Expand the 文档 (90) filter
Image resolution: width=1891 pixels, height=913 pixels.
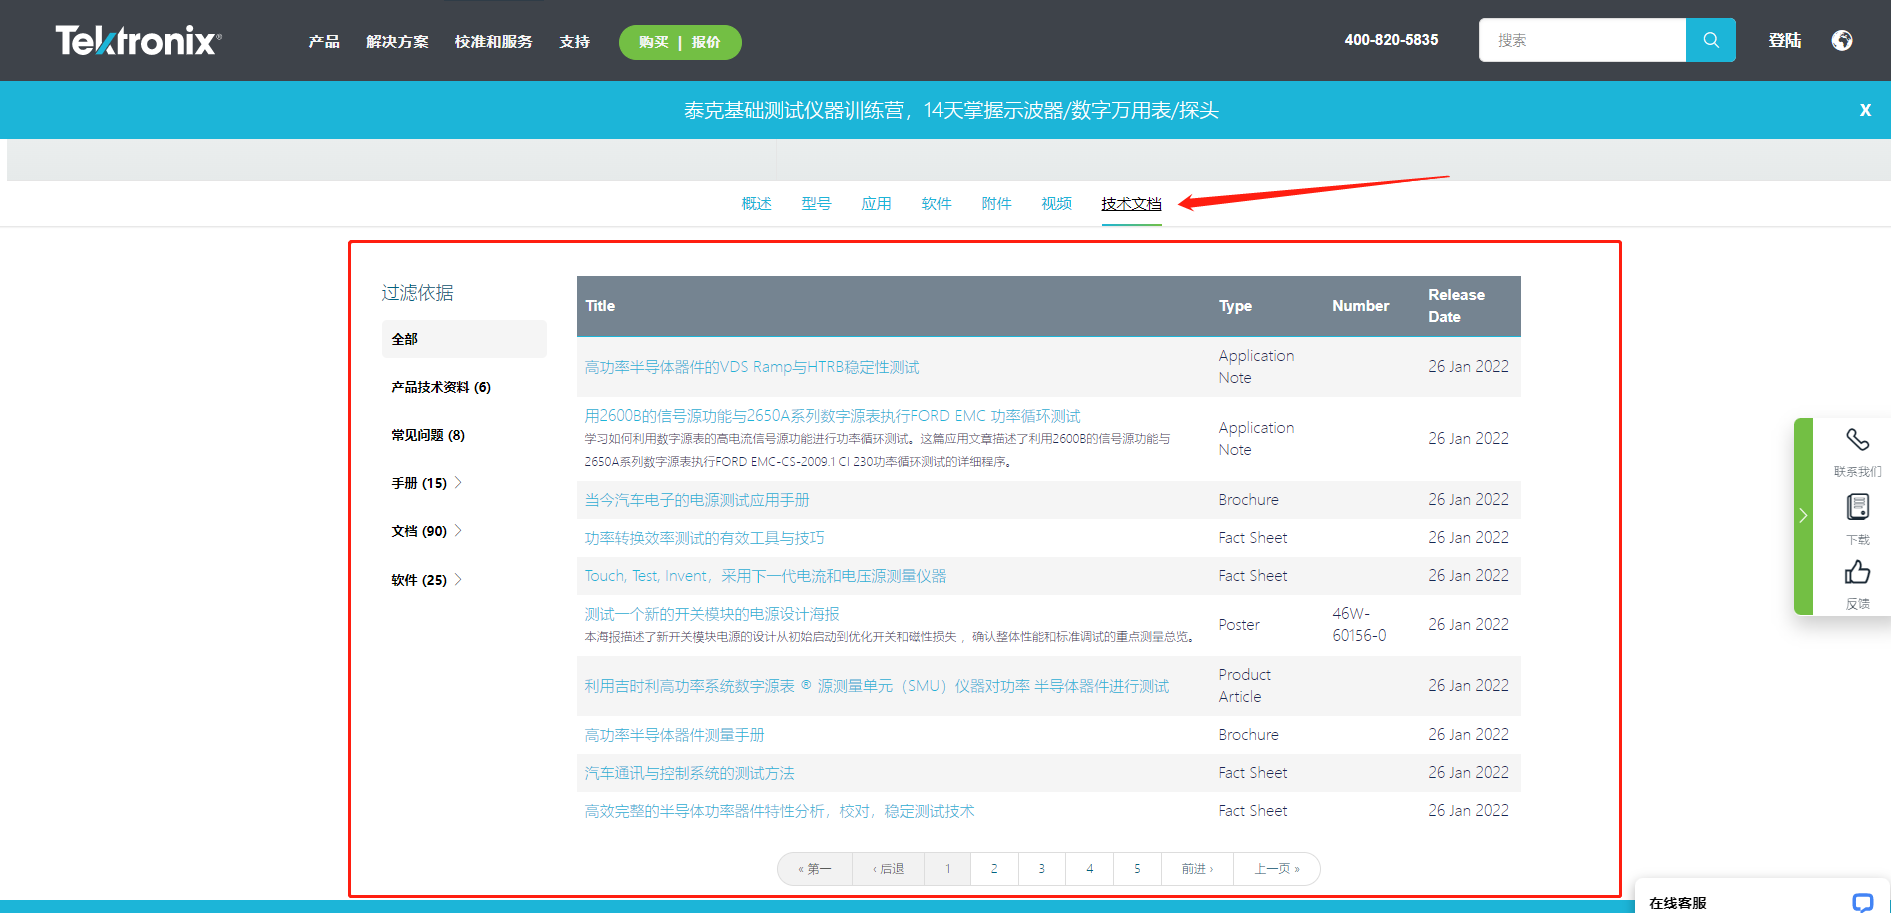(x=458, y=531)
